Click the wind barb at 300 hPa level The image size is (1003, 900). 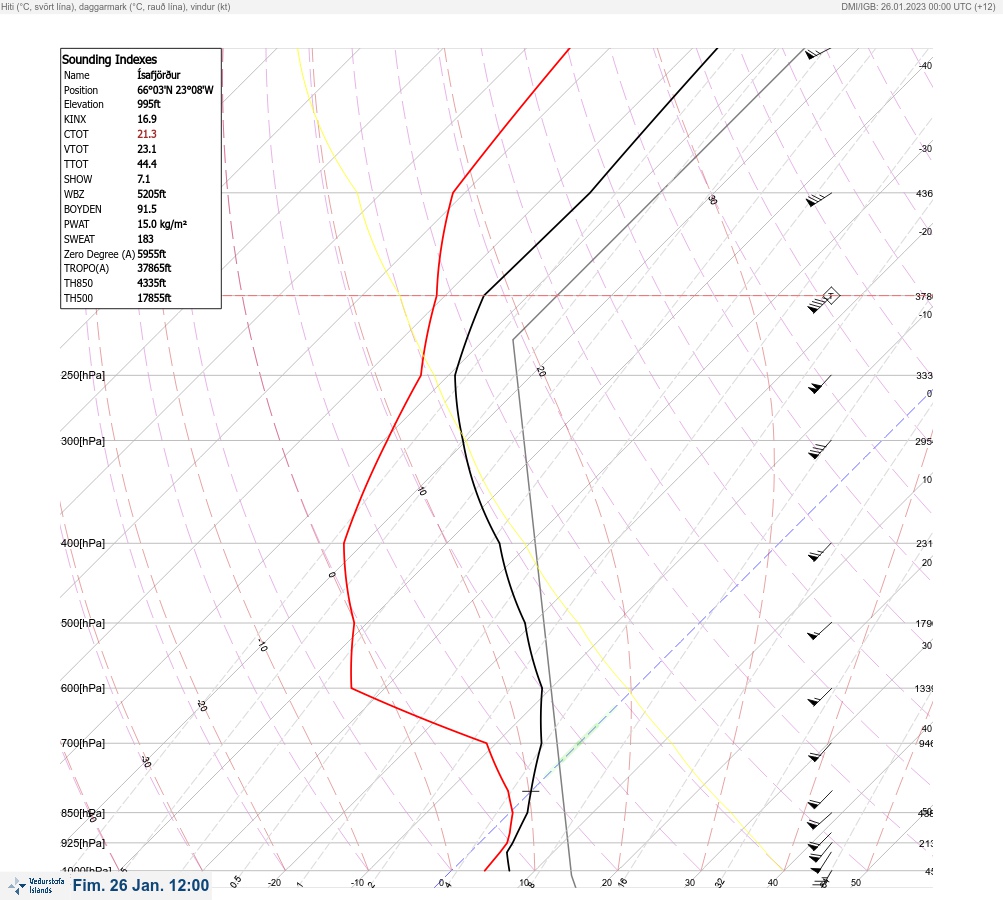tap(819, 450)
